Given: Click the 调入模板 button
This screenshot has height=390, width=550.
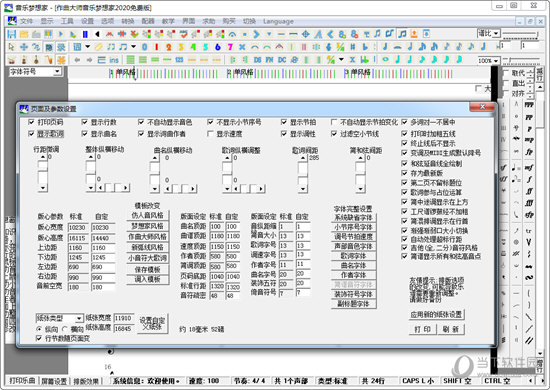Looking at the screenshot, I should (x=148, y=280).
